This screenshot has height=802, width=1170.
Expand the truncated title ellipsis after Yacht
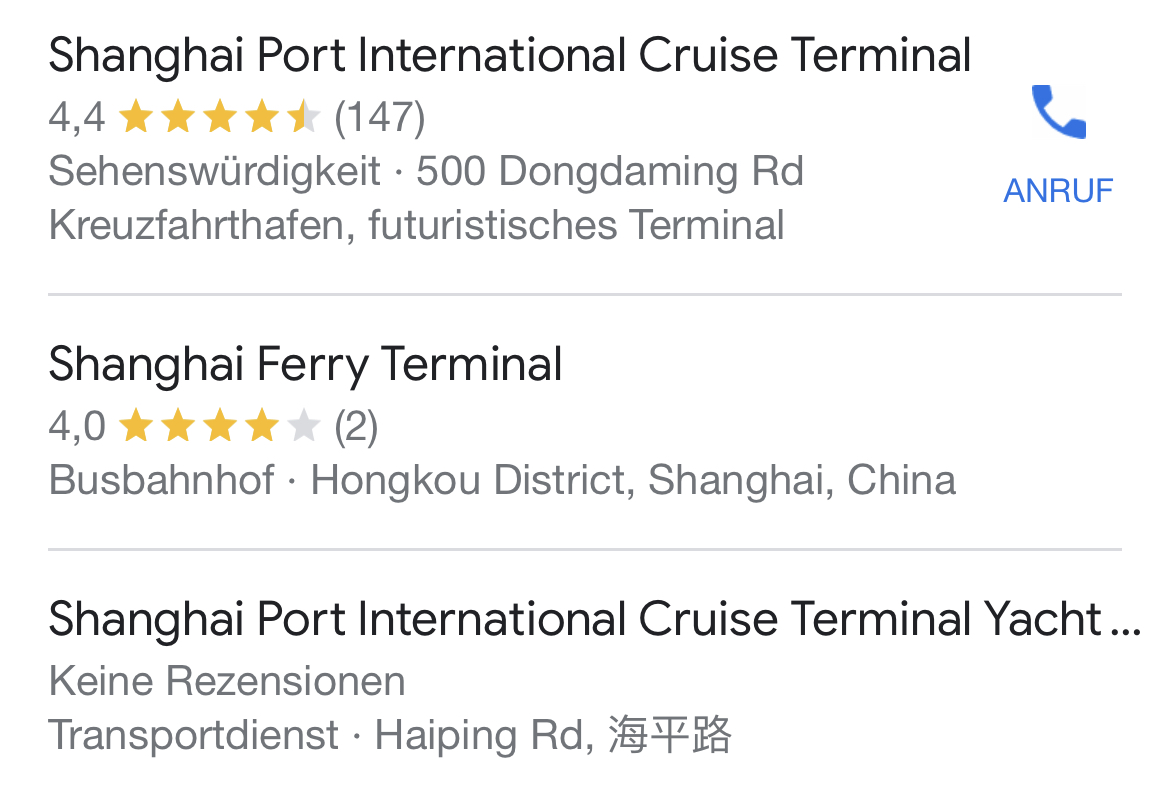(1126, 622)
